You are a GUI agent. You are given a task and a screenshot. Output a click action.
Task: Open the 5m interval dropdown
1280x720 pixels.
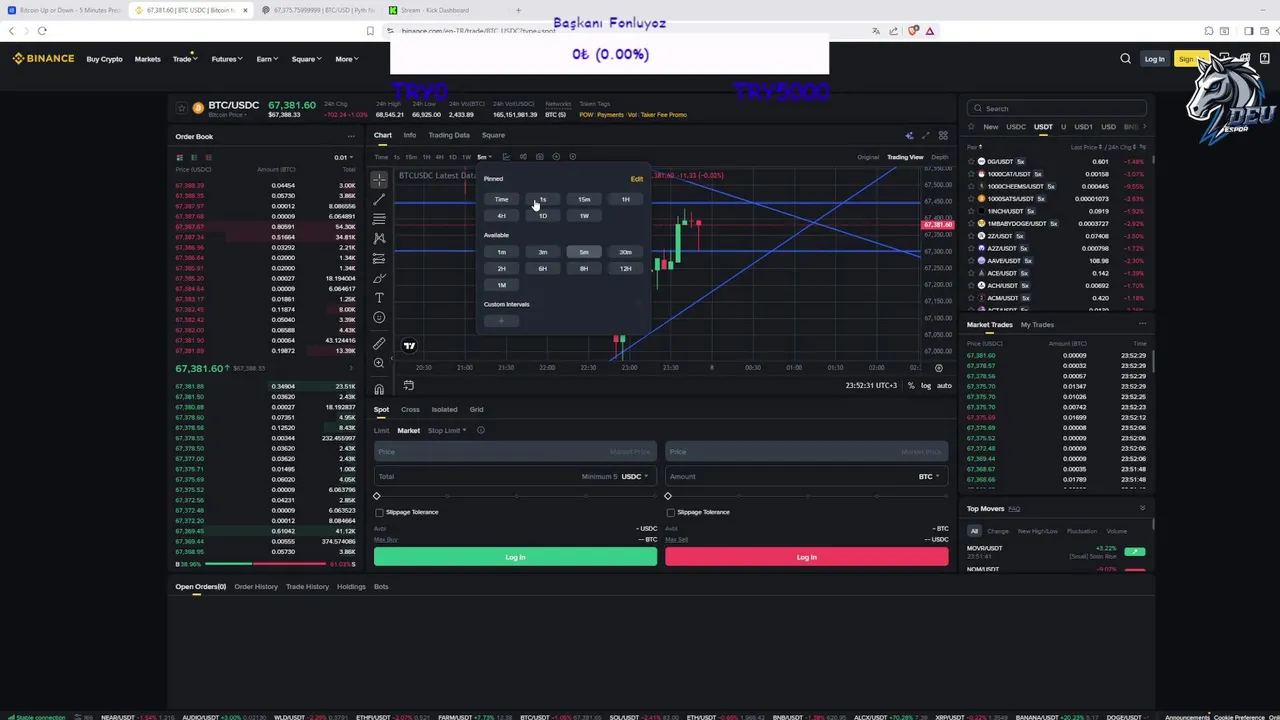coord(484,157)
